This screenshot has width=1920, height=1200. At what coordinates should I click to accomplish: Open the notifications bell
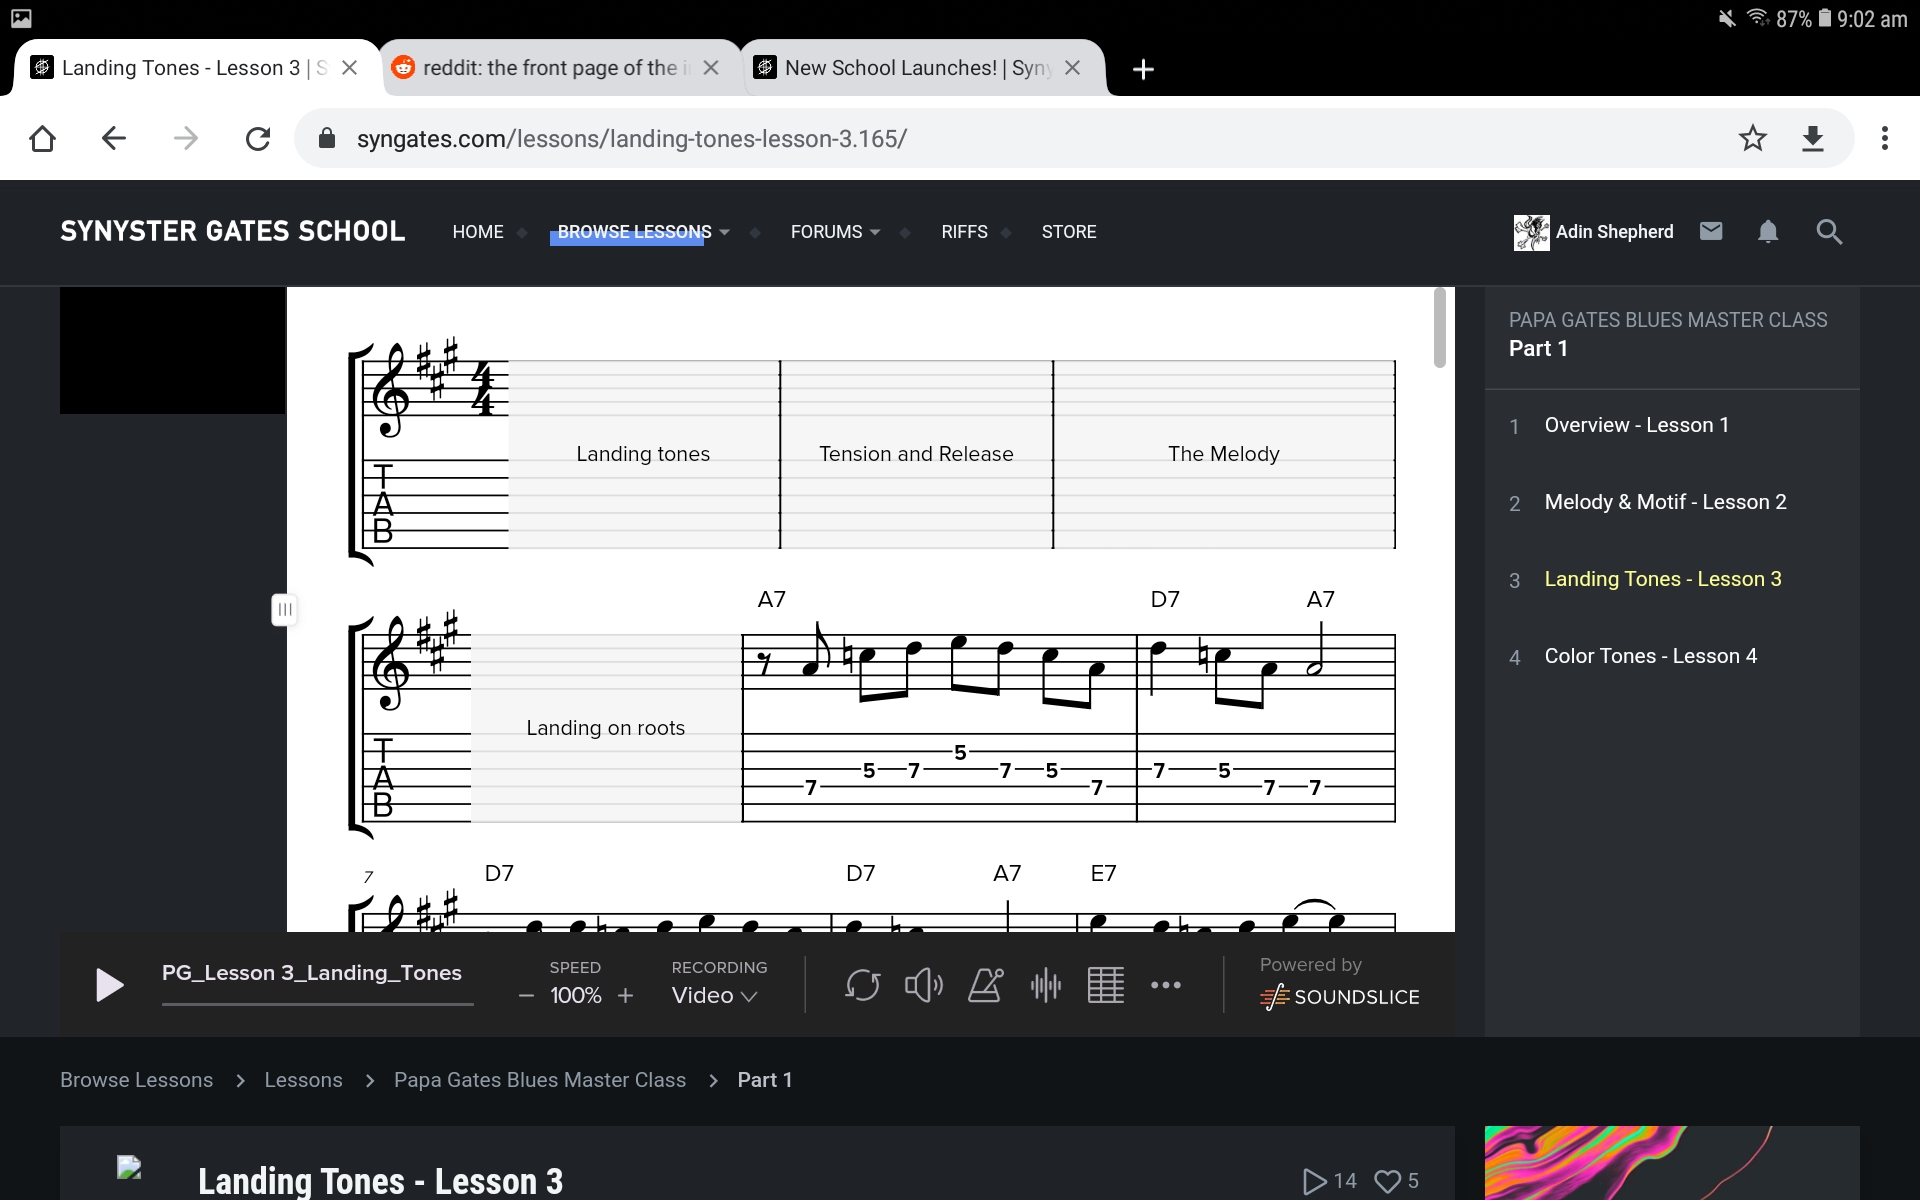(x=1768, y=232)
